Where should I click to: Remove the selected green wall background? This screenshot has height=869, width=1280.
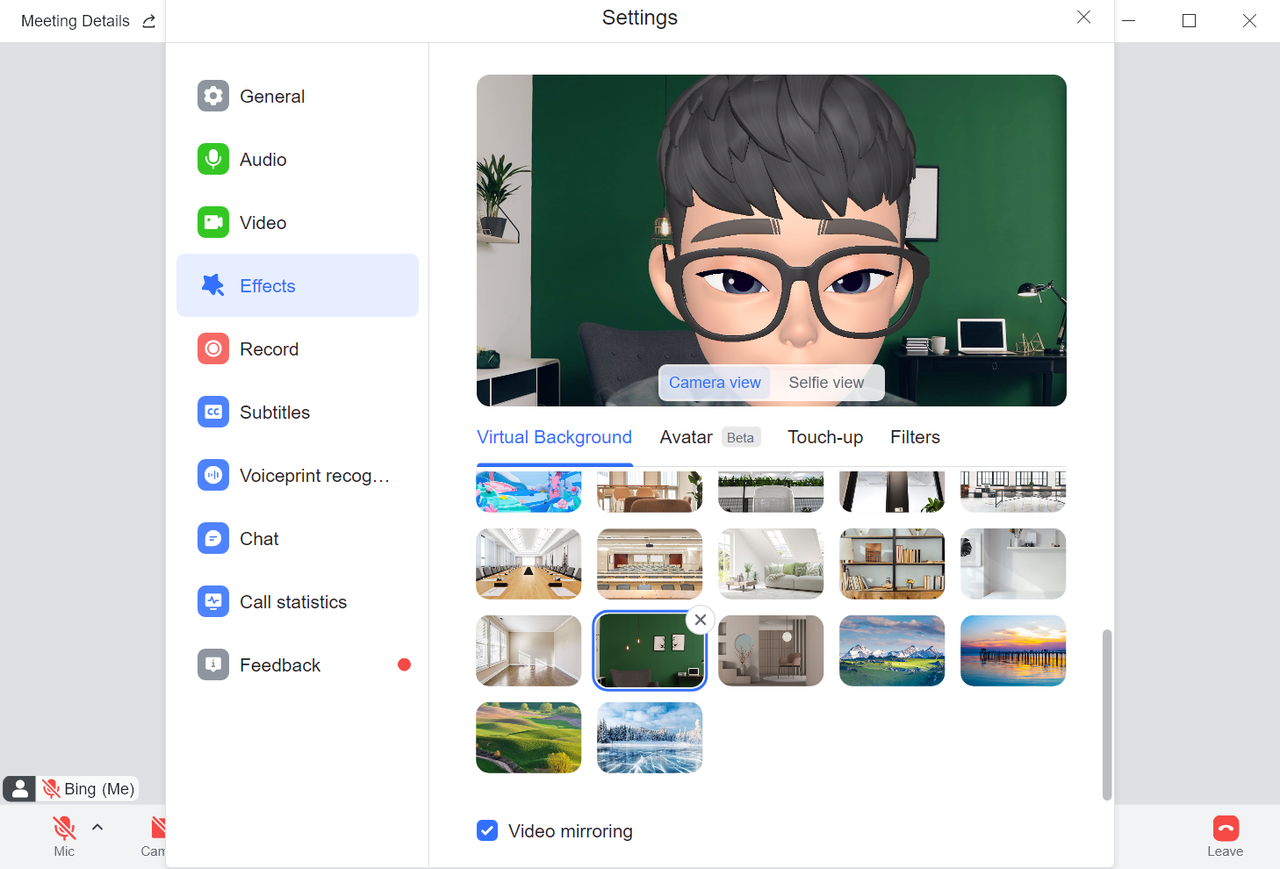pos(700,620)
